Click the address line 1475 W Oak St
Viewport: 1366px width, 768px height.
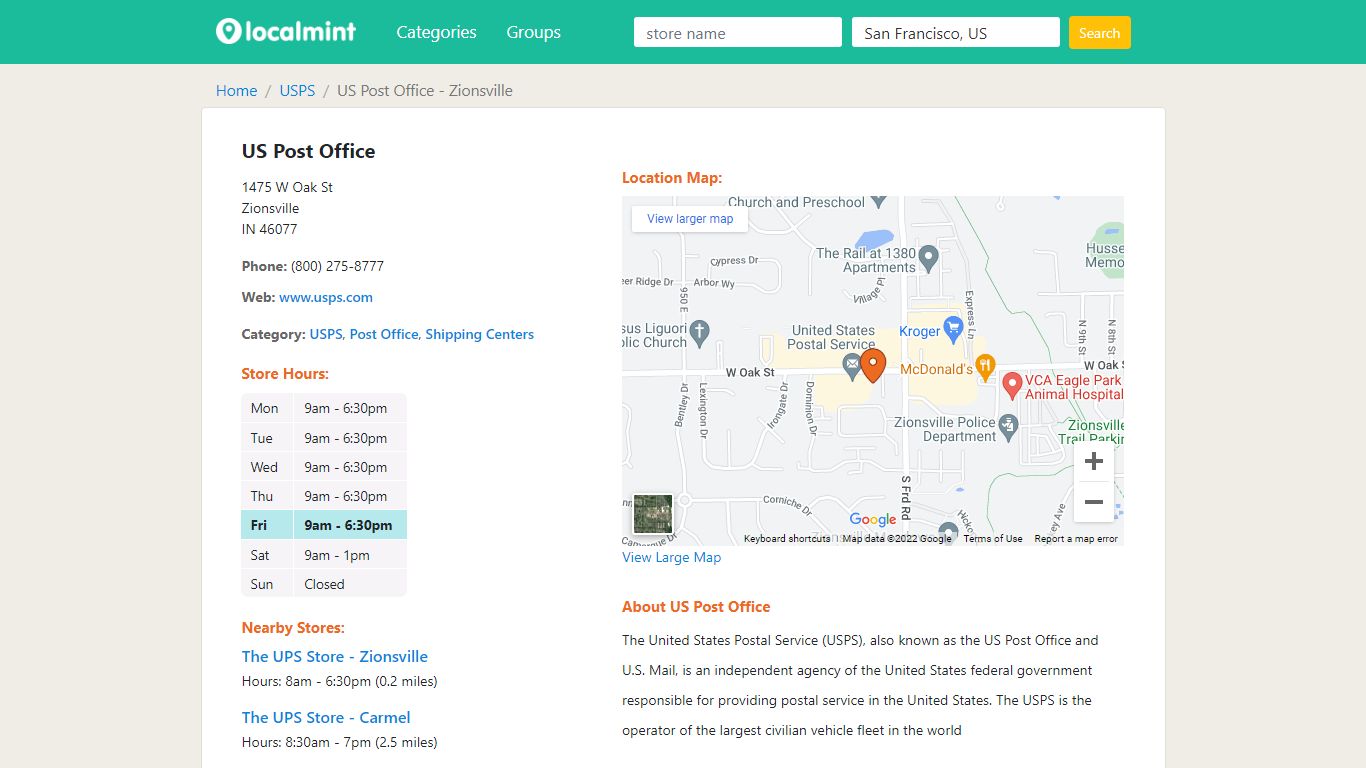pyautogui.click(x=287, y=187)
